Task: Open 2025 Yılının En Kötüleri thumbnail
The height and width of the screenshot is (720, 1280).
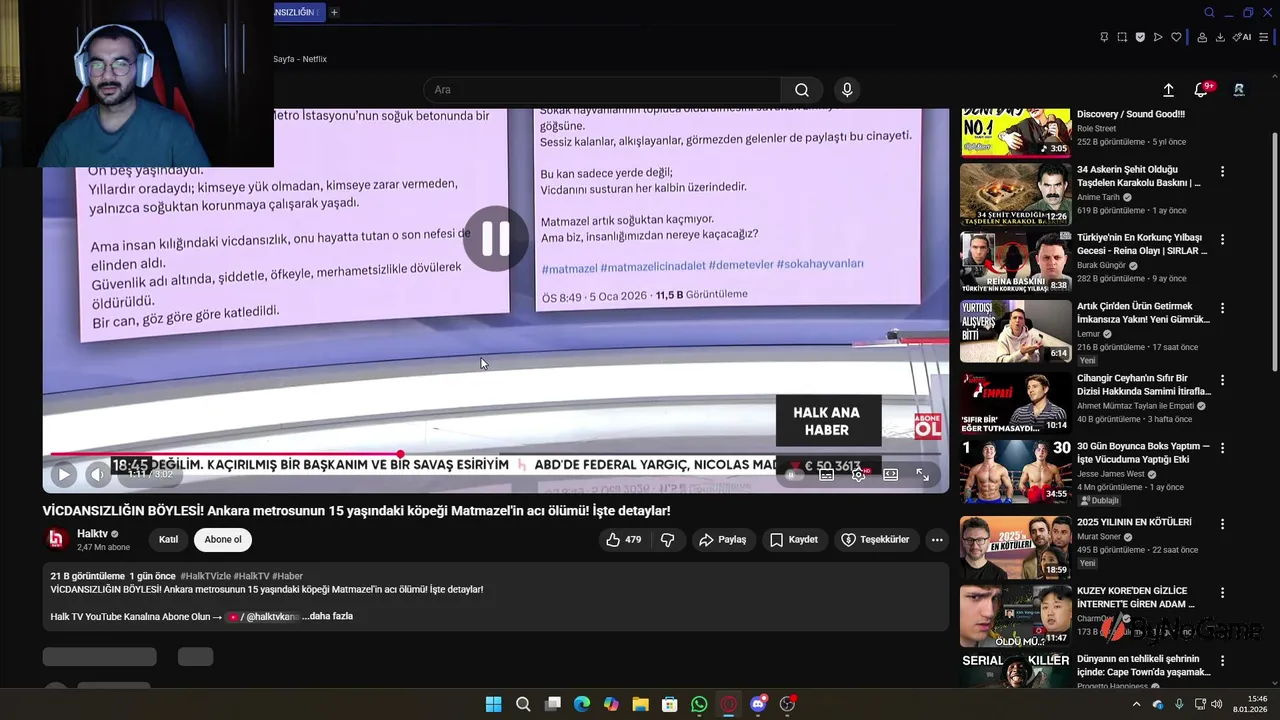Action: [x=1015, y=546]
